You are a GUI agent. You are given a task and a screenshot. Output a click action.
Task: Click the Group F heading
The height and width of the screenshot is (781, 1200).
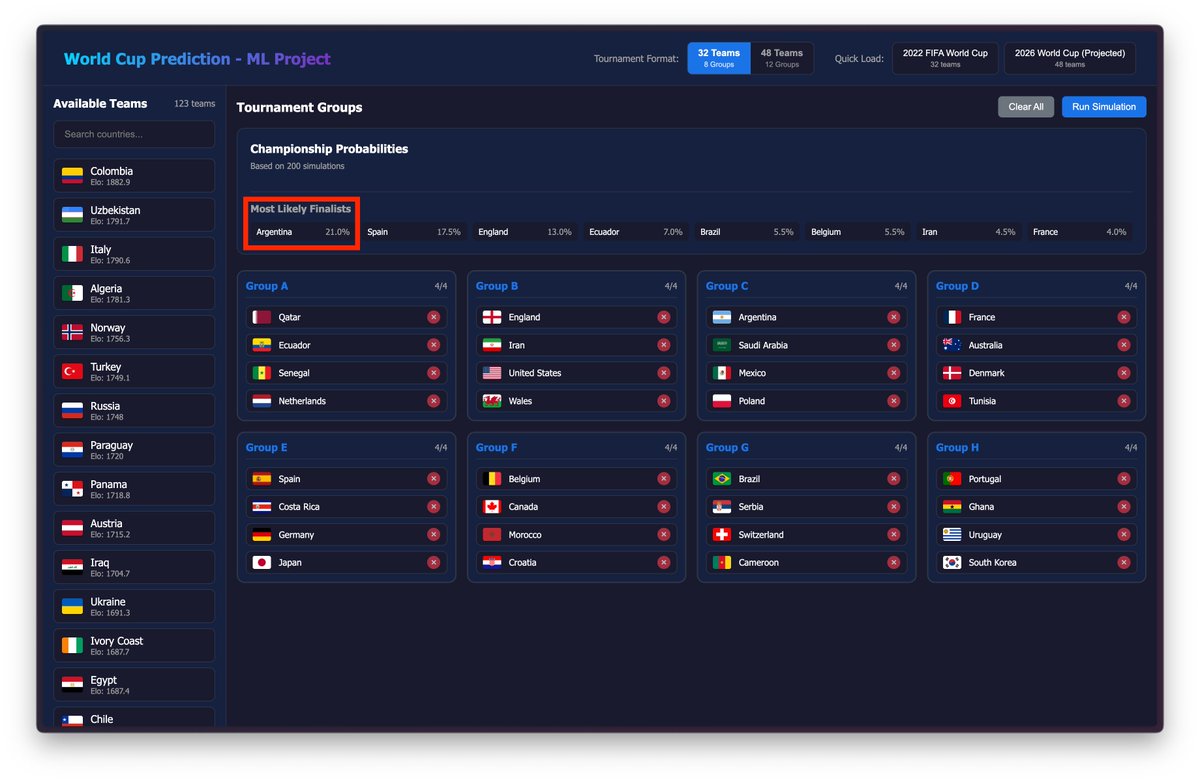click(x=497, y=448)
